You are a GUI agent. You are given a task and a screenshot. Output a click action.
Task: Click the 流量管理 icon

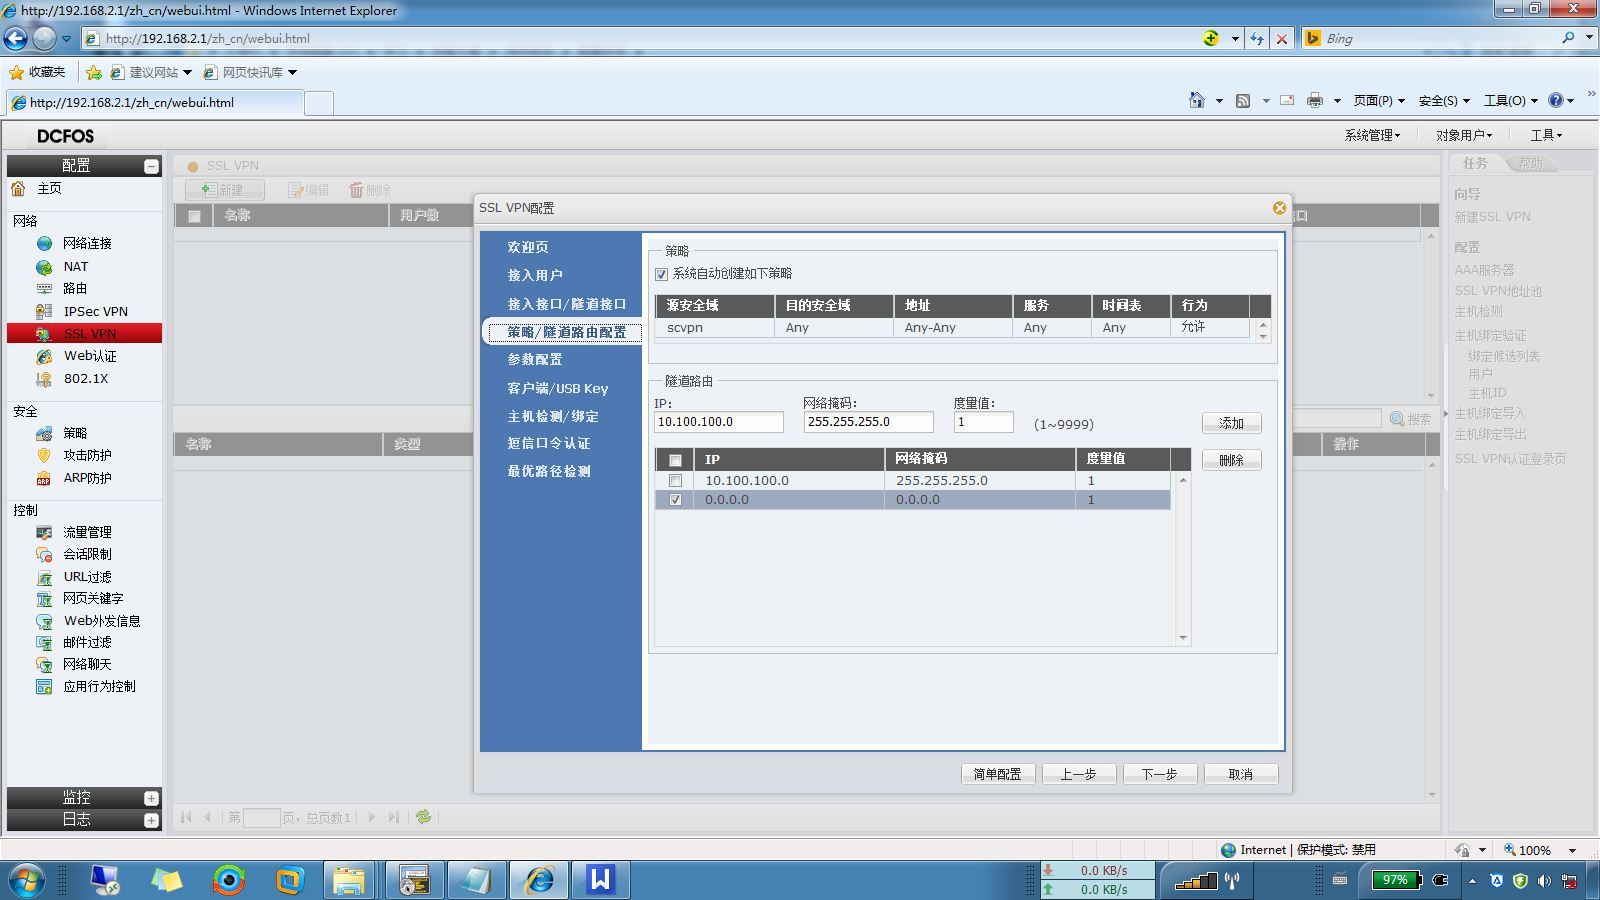tap(44, 532)
